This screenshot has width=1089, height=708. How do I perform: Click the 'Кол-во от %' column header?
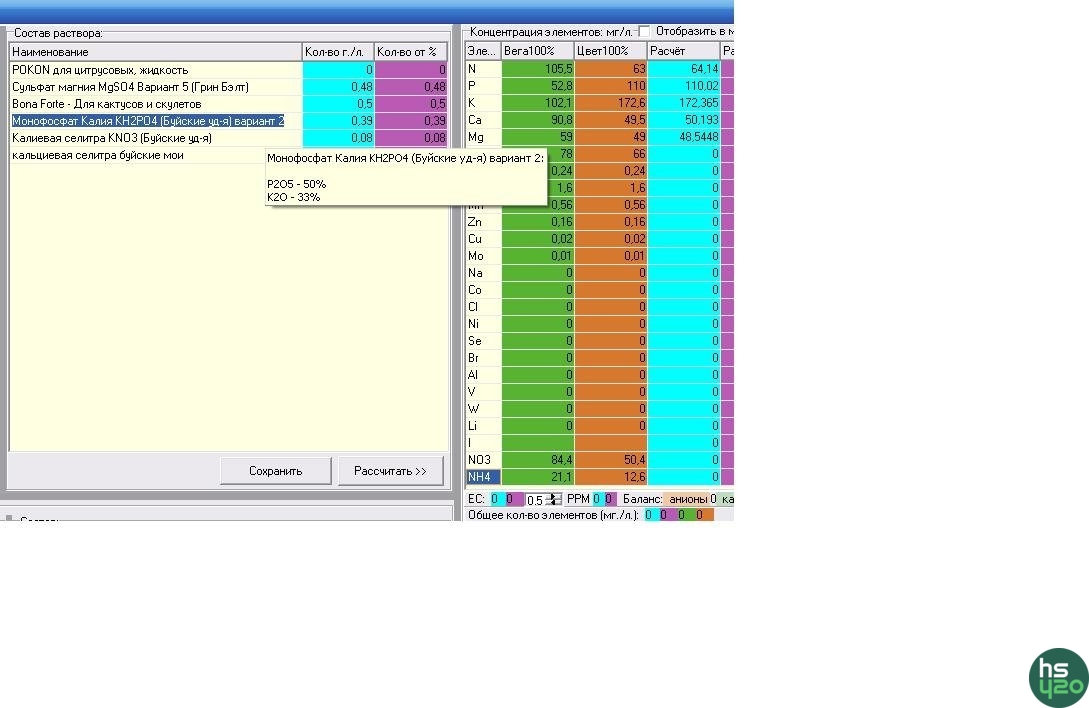411,51
